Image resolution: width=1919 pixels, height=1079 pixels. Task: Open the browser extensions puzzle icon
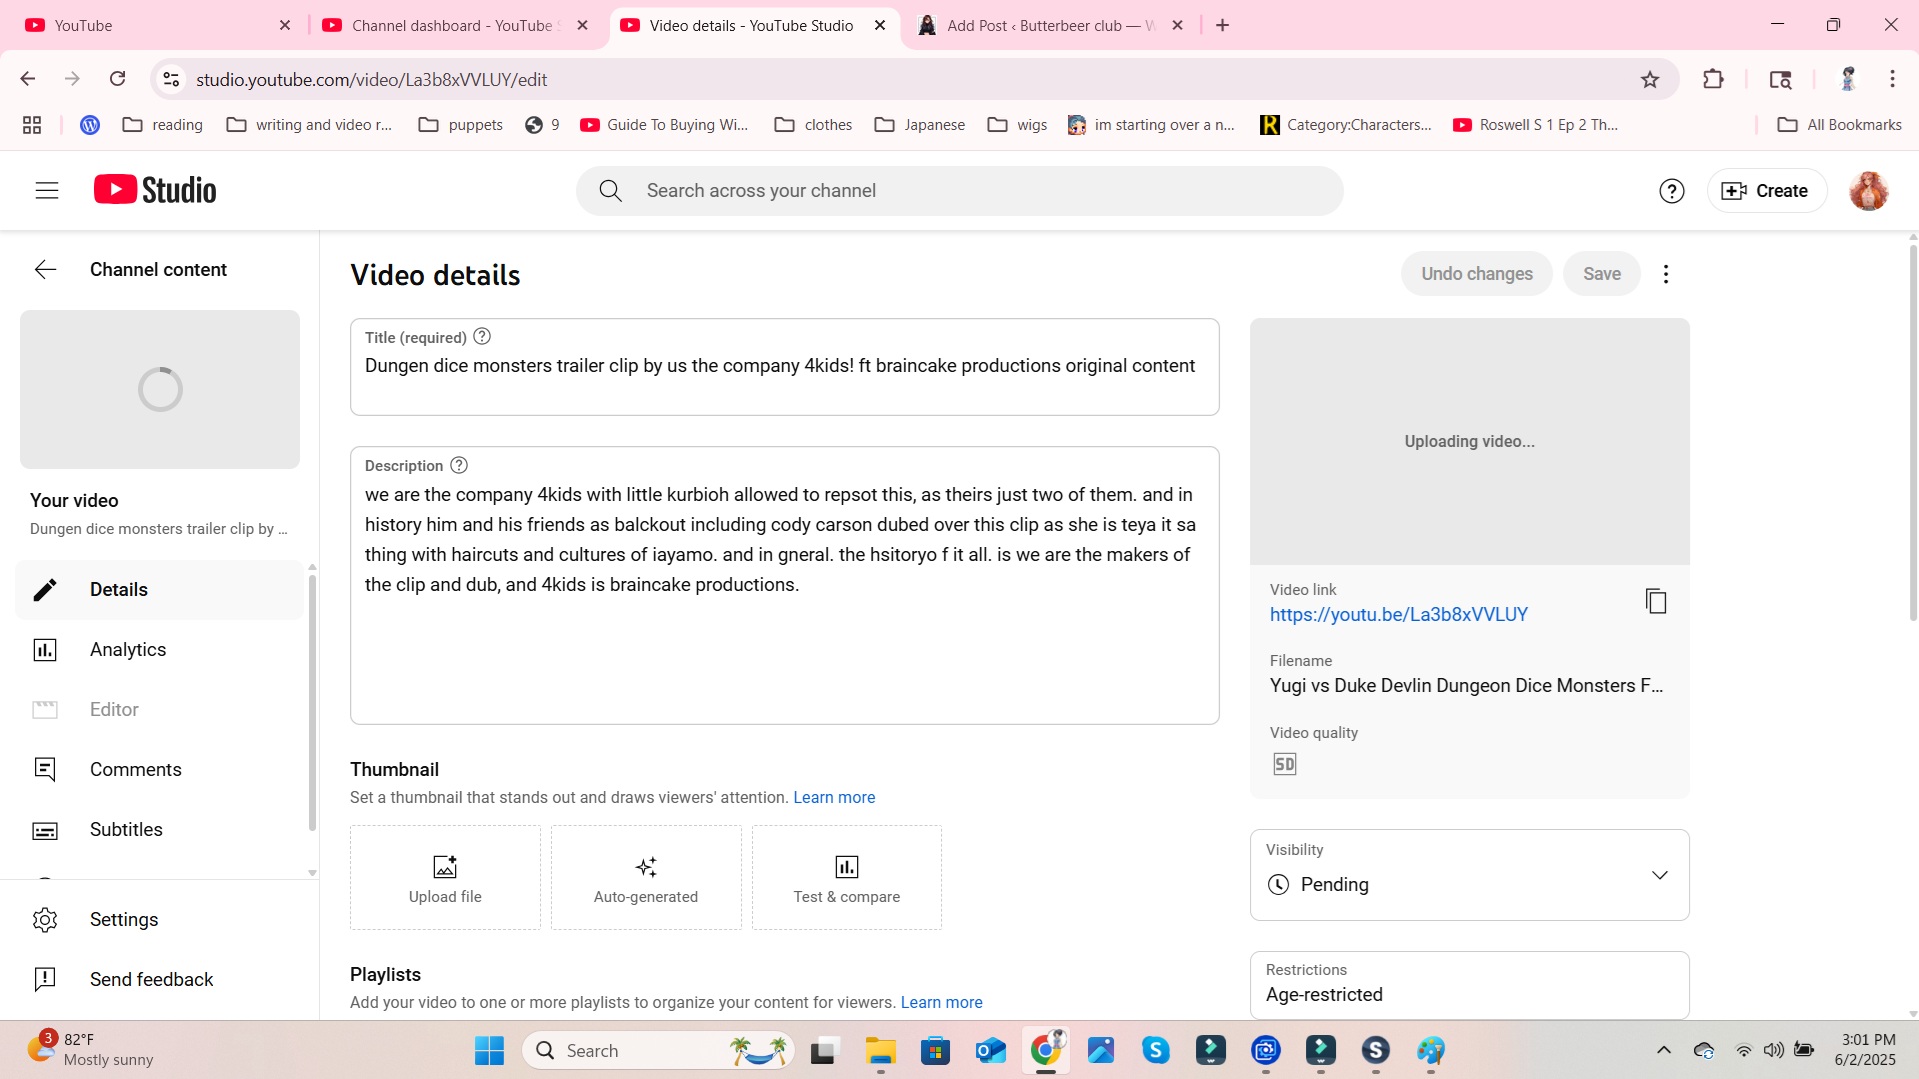1713,79
